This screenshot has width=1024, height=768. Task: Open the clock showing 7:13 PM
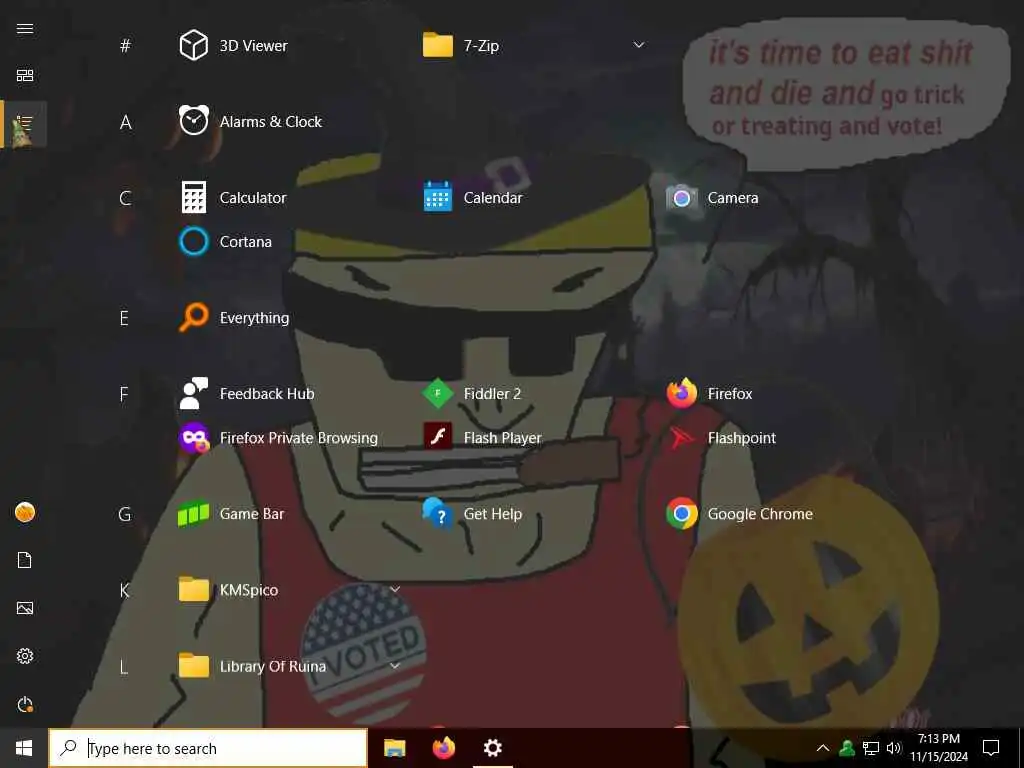point(939,748)
